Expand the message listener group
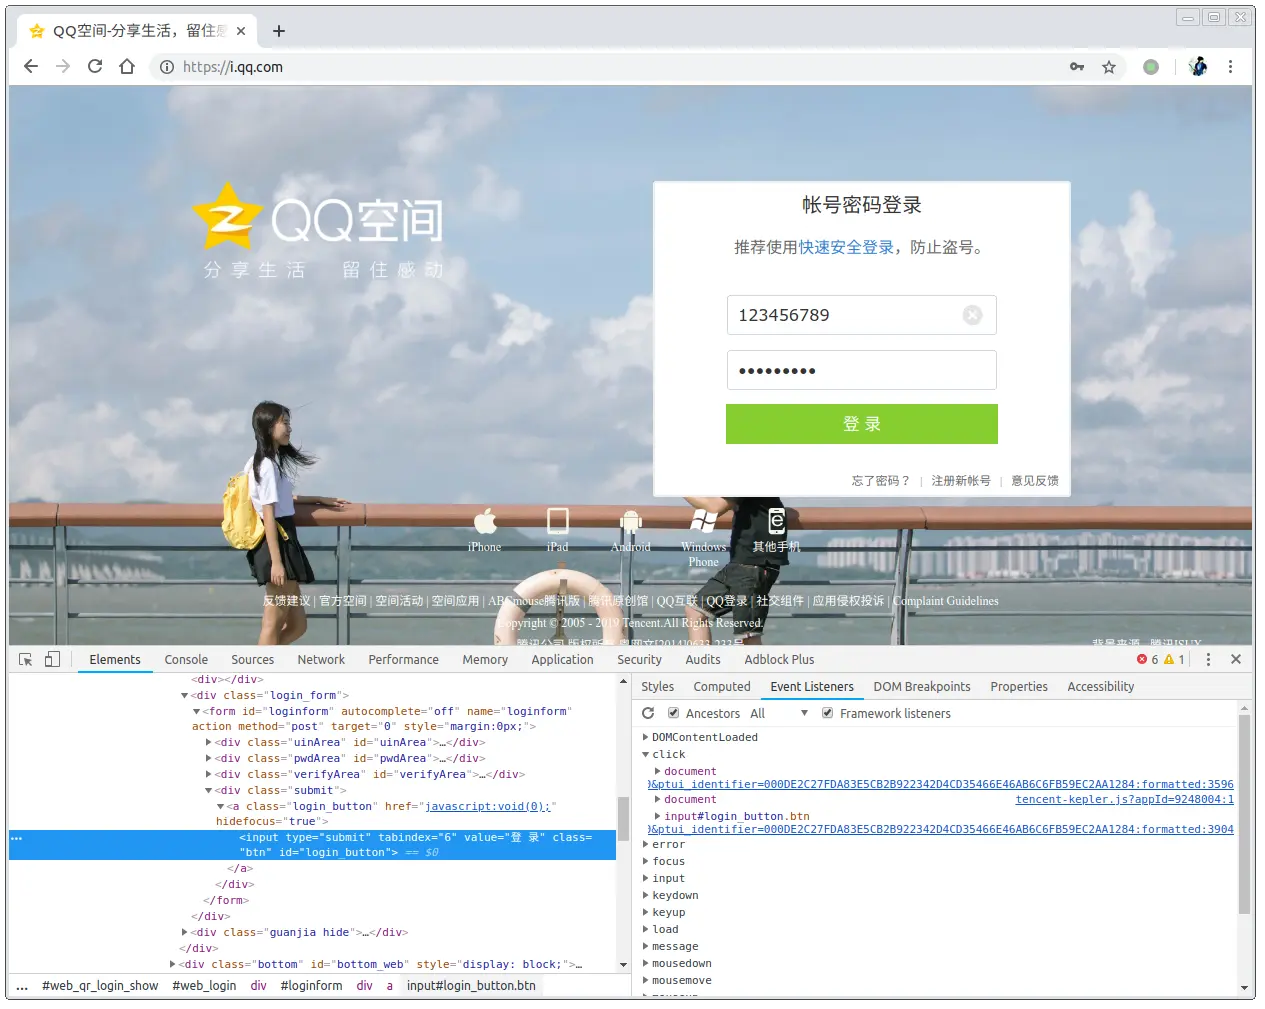This screenshot has width=1265, height=1009. point(645,946)
